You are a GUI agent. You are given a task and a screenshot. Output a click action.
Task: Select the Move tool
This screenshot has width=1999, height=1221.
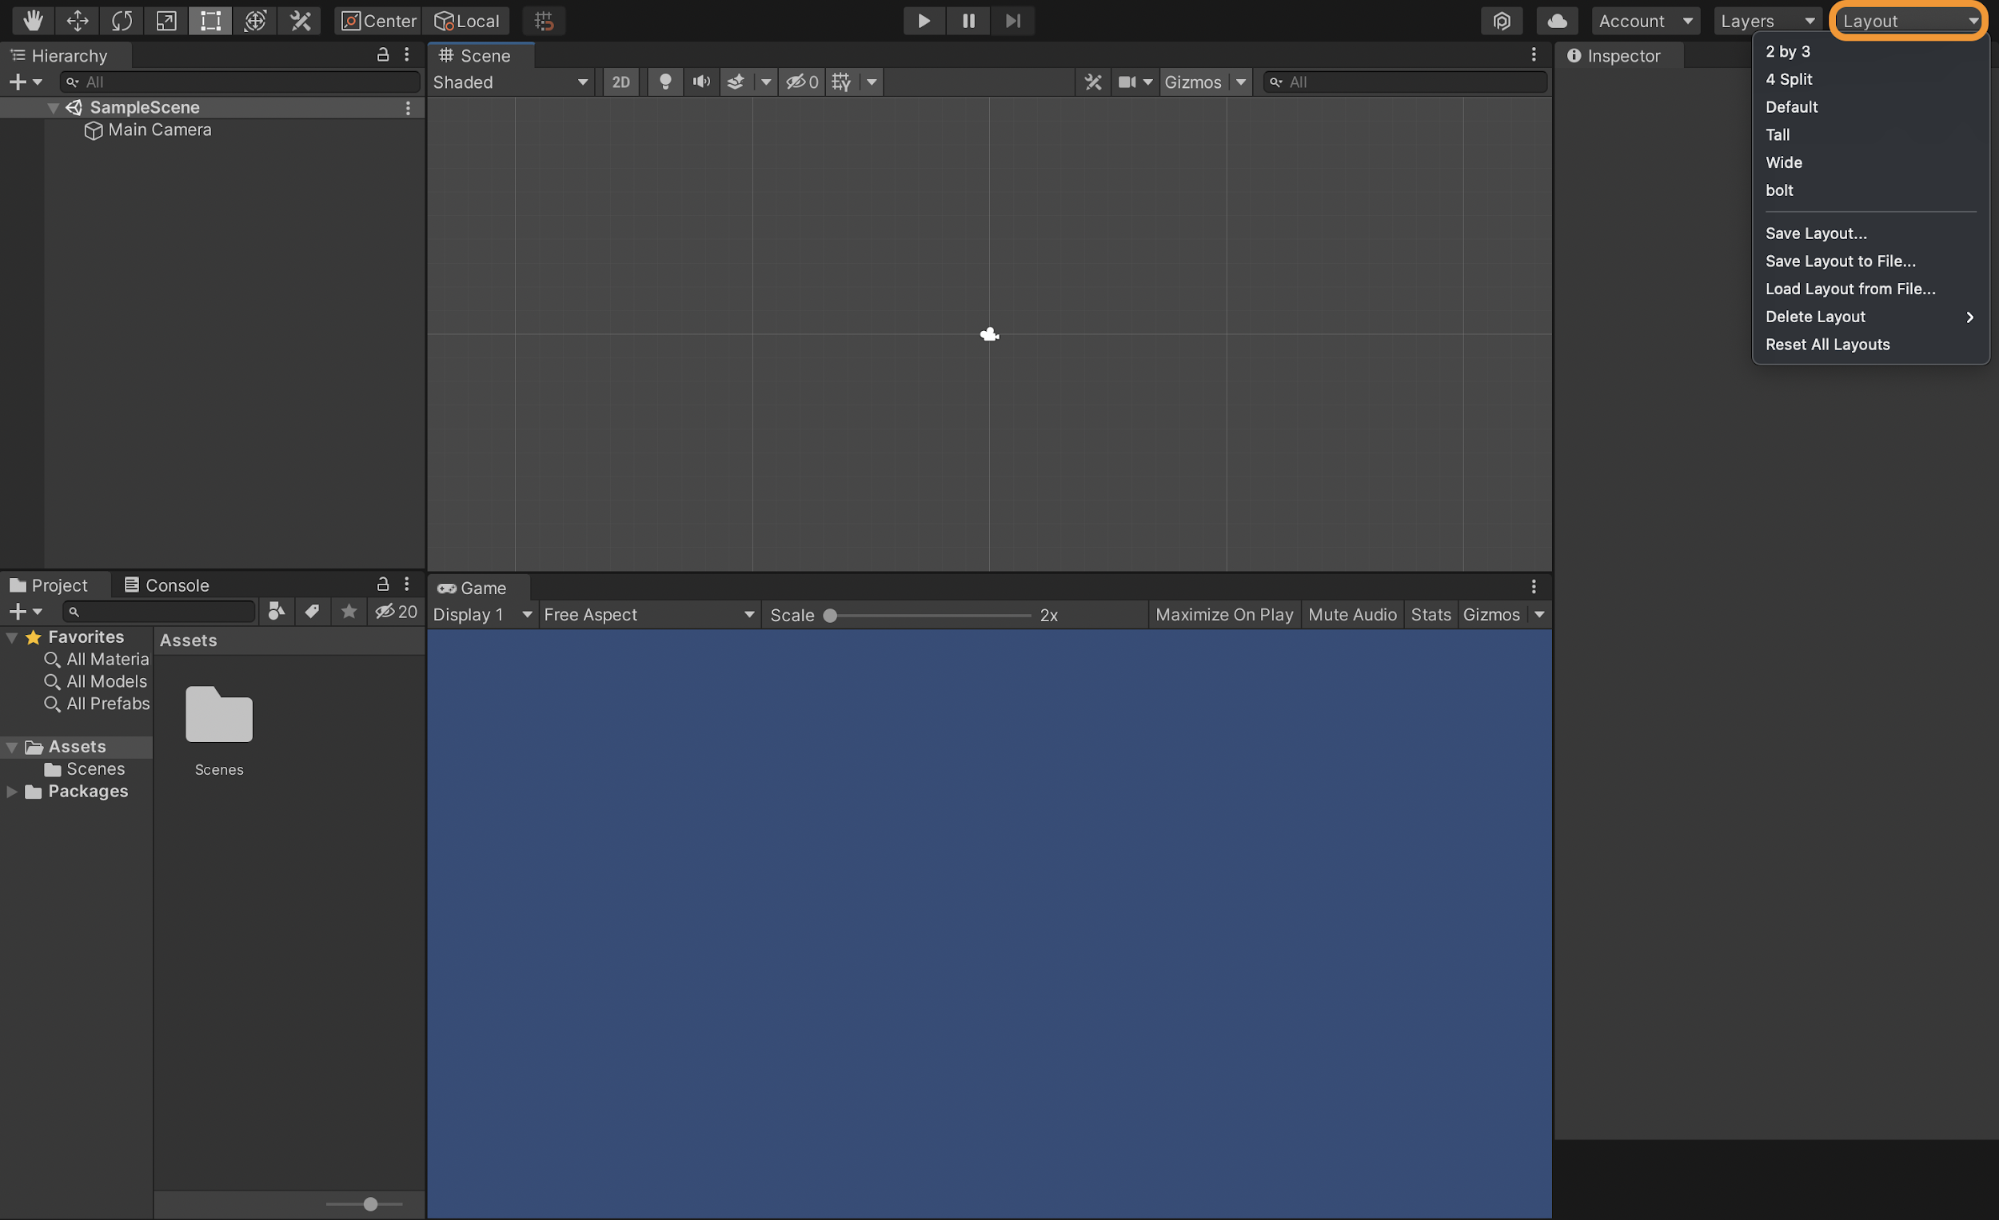(77, 20)
